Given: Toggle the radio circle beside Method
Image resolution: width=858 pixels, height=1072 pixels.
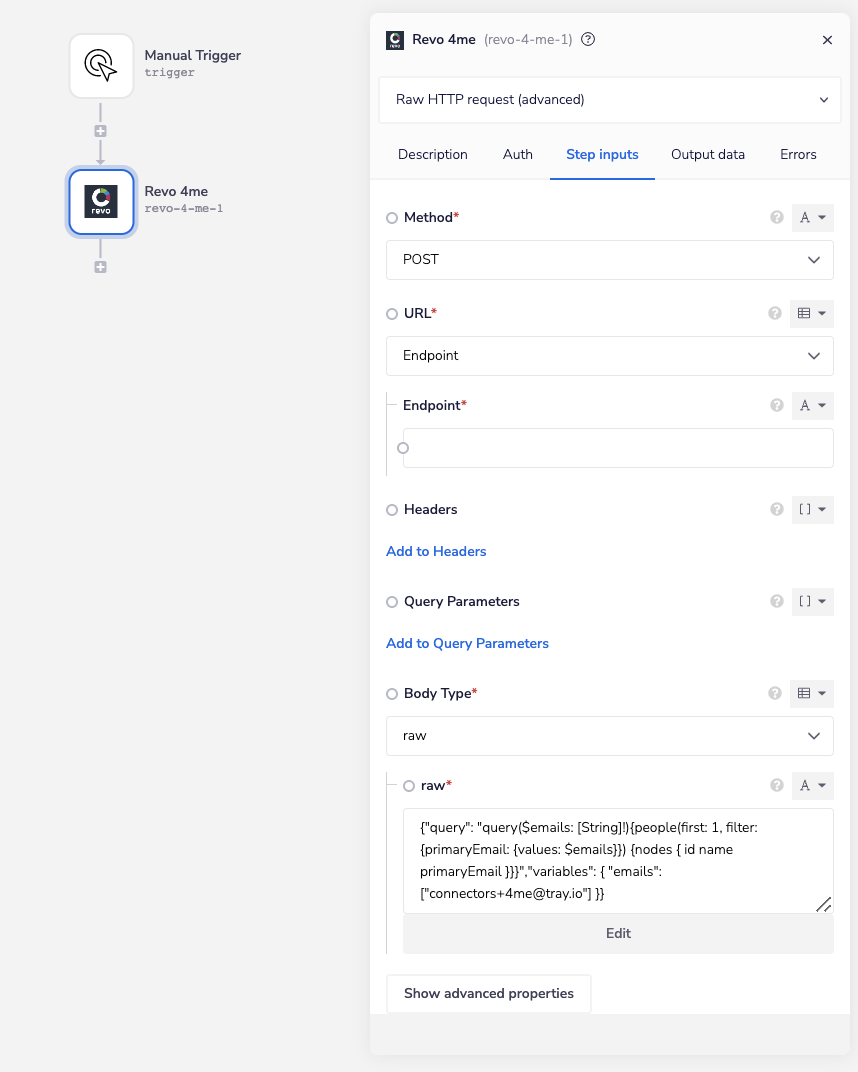Looking at the screenshot, I should tap(392, 218).
